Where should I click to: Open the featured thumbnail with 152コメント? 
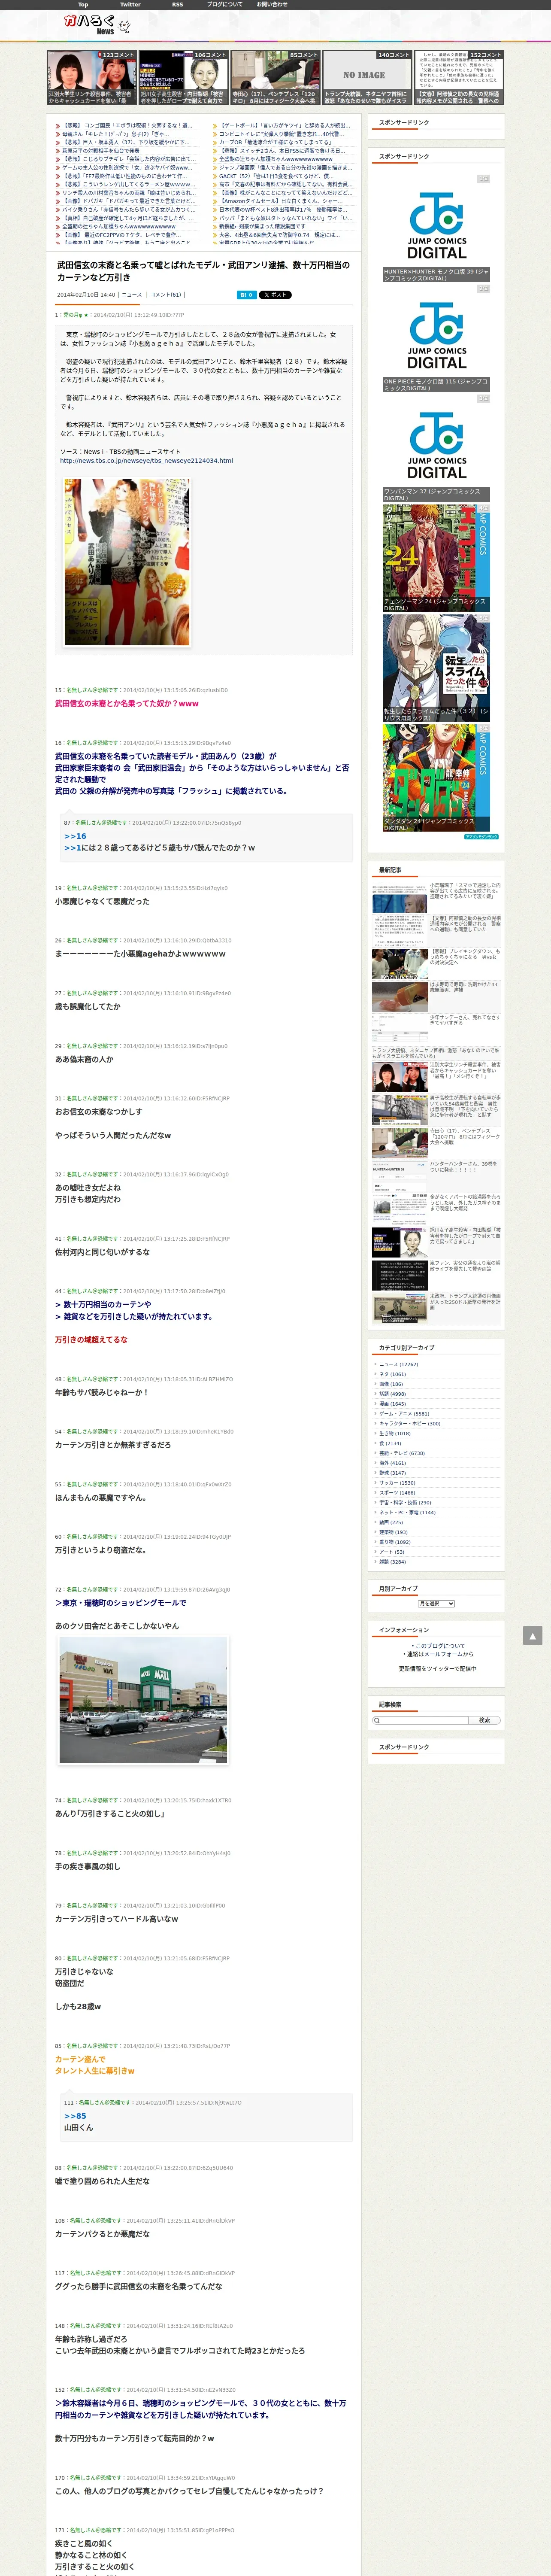[x=459, y=78]
